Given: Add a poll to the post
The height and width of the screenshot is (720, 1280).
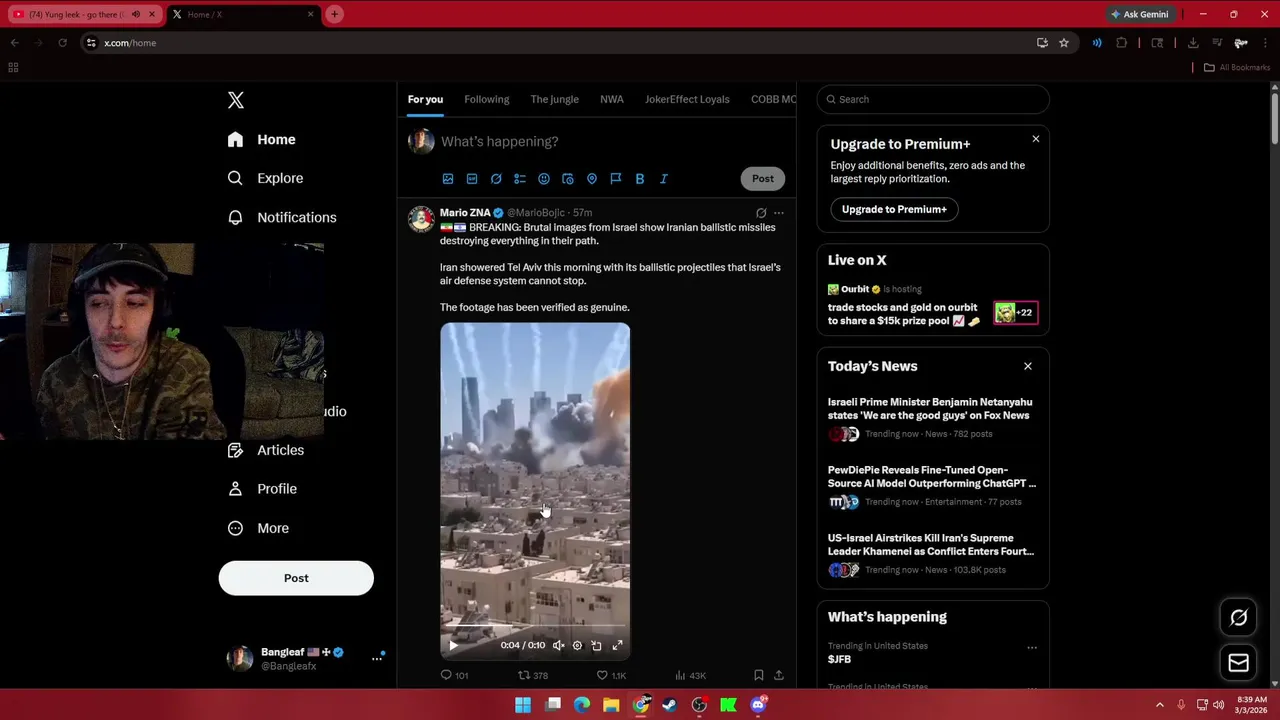Looking at the screenshot, I should 520,179.
